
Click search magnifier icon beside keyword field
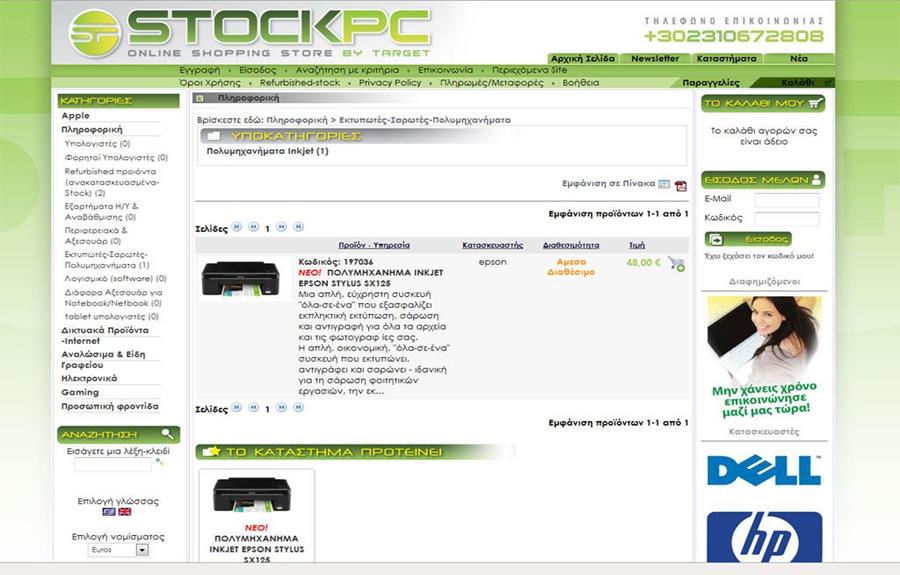tap(159, 462)
